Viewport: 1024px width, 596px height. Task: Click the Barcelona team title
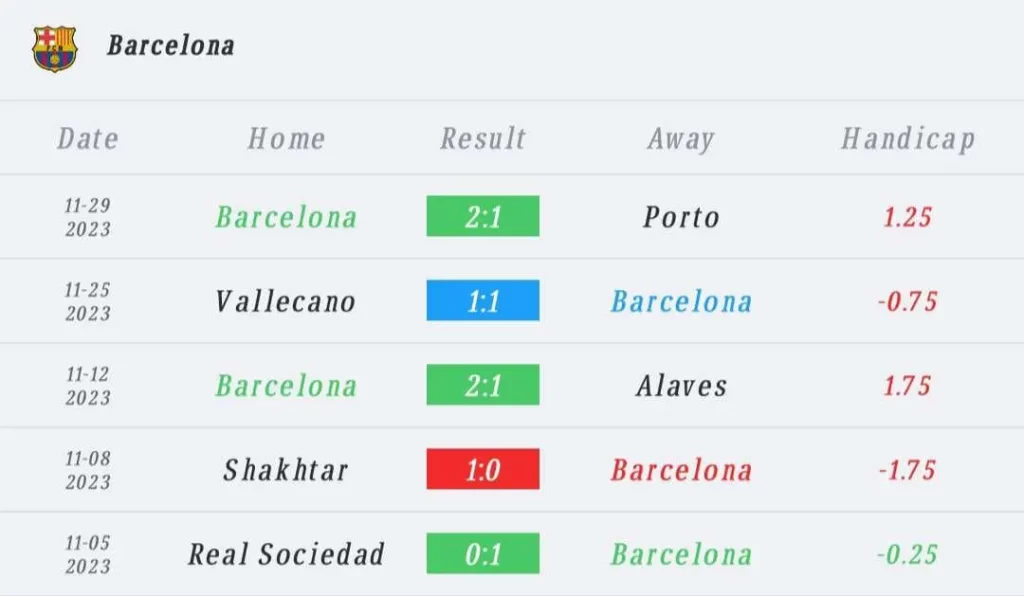pos(171,46)
